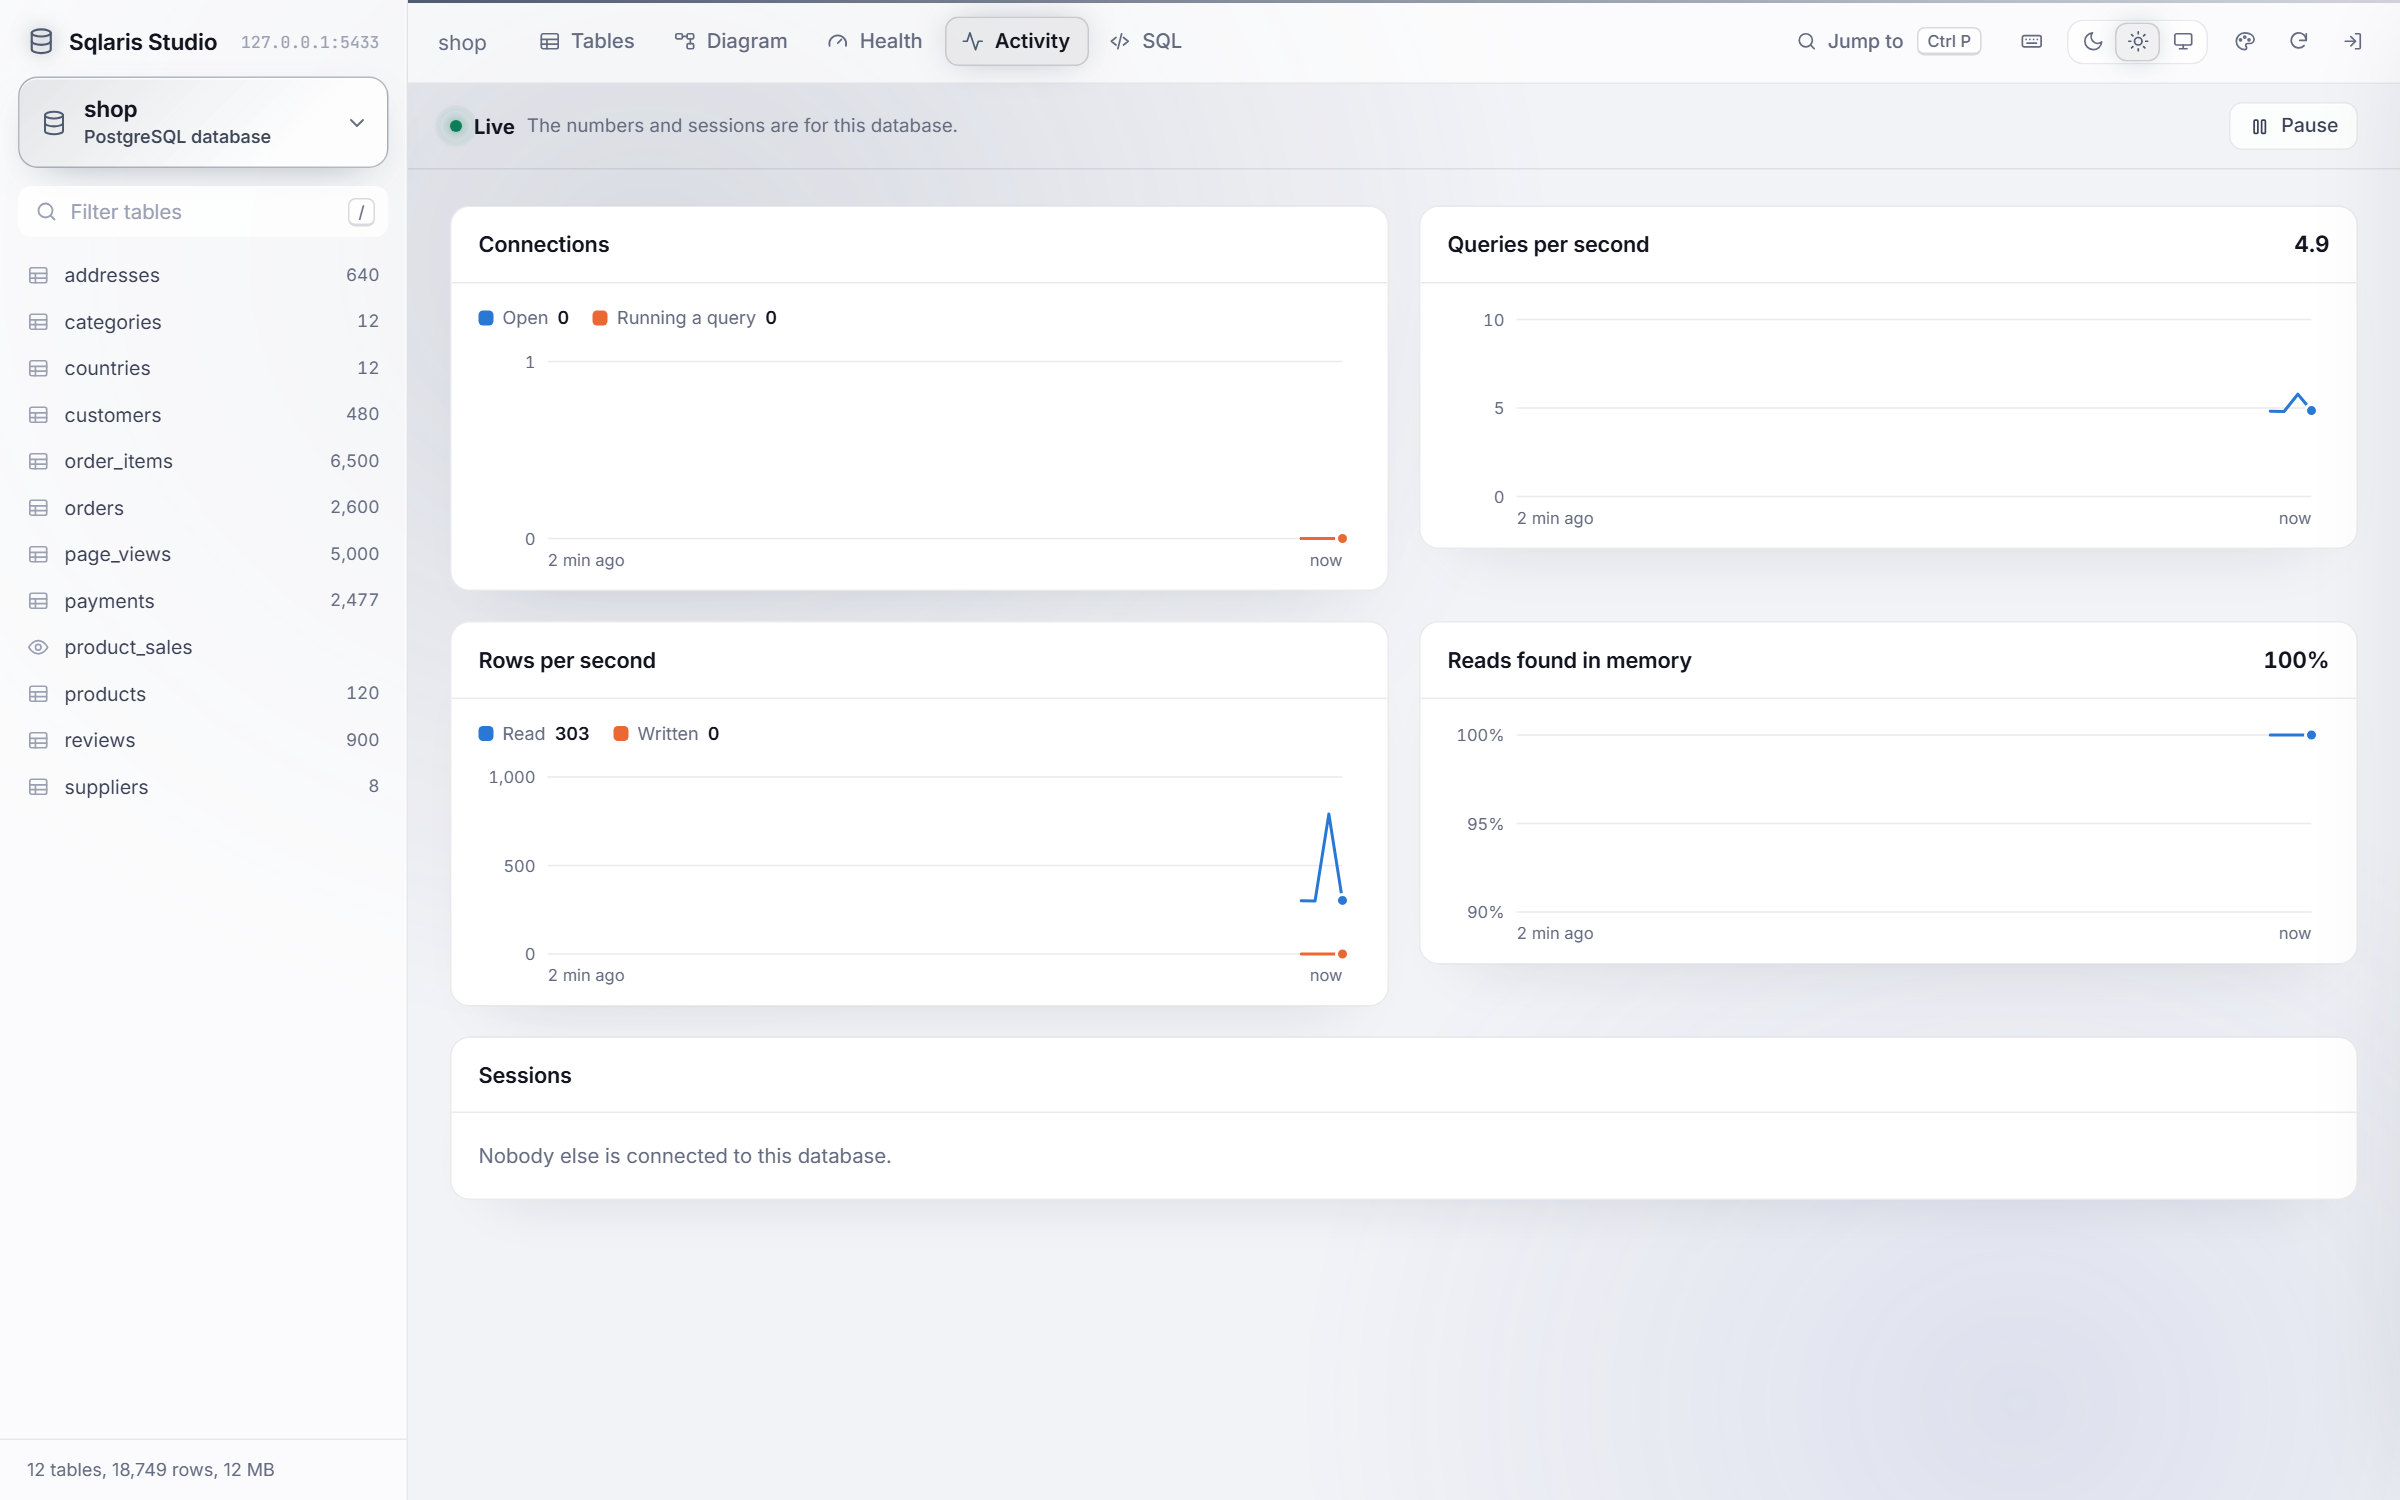Image resolution: width=2400 pixels, height=1500 pixels.
Task: Toggle the Written rows legend swatch
Action: point(621,733)
